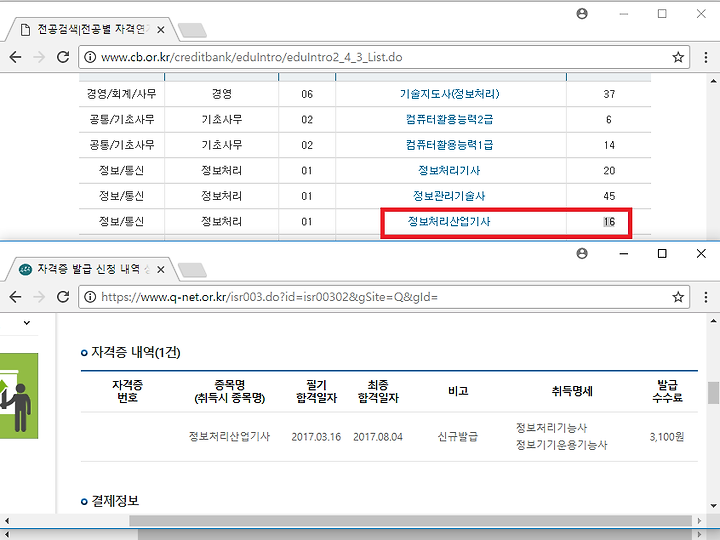The image size is (720, 540).
Task: Open profile icon in cb.or.kr window
Action: coord(582,14)
